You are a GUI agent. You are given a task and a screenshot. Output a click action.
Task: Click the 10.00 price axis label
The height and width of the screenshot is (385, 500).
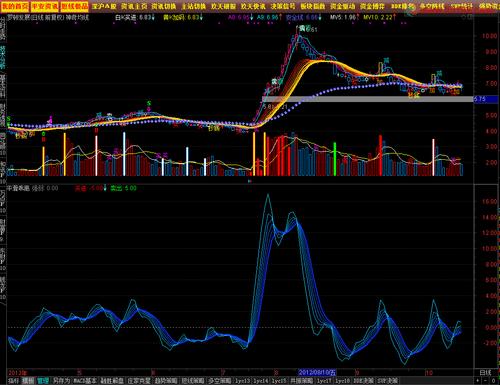(x=489, y=36)
